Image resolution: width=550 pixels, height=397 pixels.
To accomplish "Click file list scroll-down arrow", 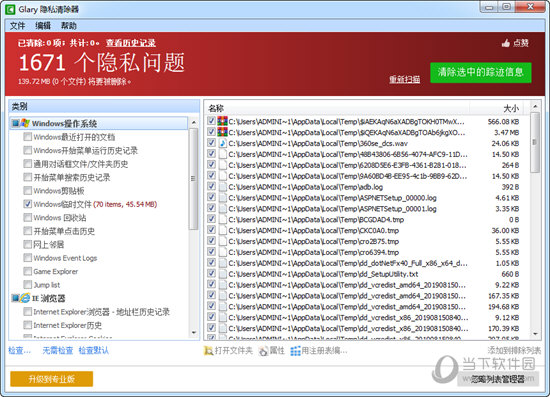I will tap(535, 334).
